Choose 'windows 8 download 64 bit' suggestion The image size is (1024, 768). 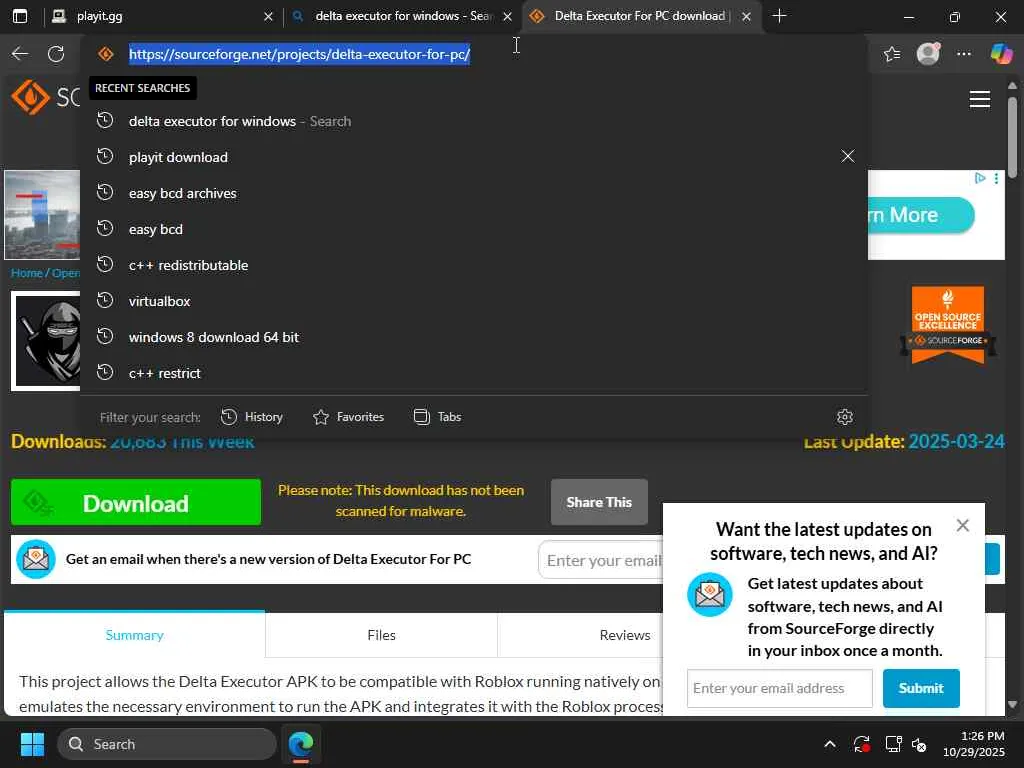474,337
